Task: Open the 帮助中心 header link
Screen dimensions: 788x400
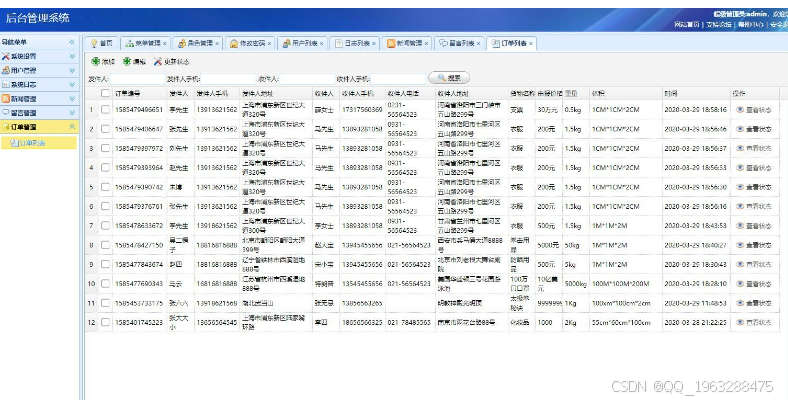Action: [x=751, y=24]
